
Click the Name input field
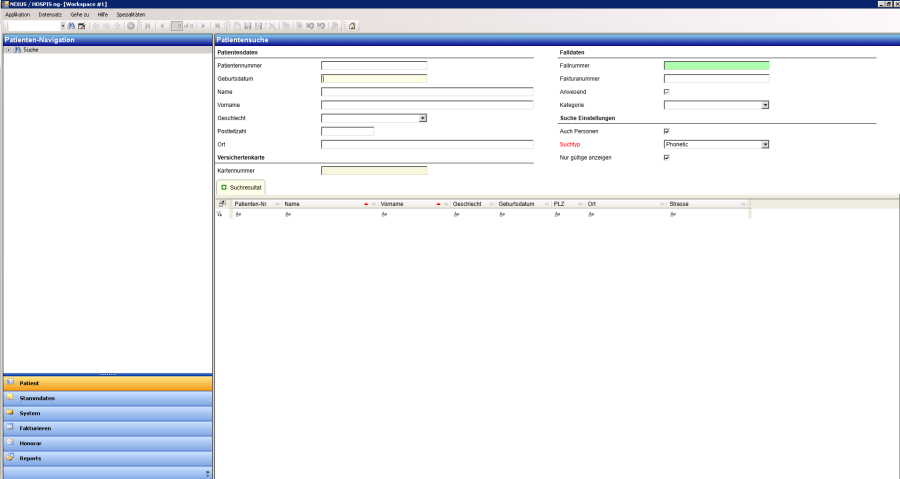(x=427, y=92)
